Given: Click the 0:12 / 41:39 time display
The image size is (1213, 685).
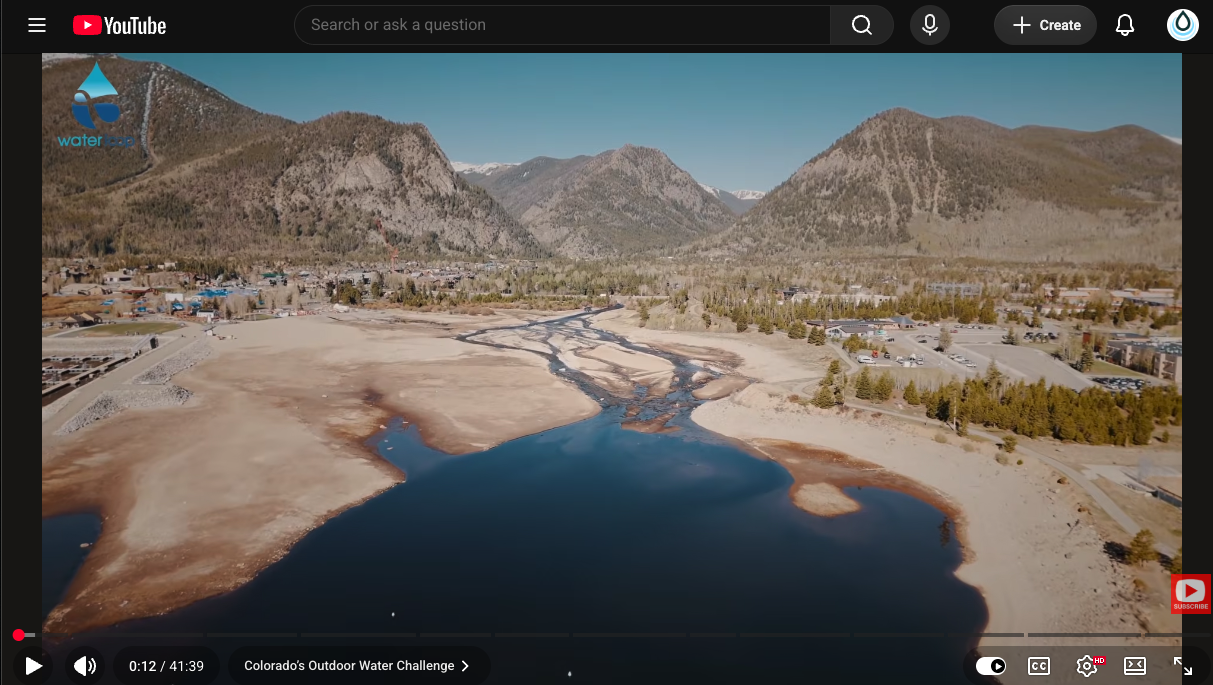Looking at the screenshot, I should click(166, 666).
